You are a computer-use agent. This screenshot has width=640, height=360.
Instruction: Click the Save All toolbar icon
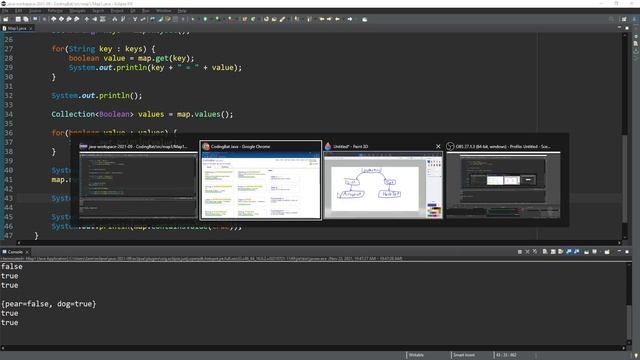pyautogui.click(x=26, y=19)
